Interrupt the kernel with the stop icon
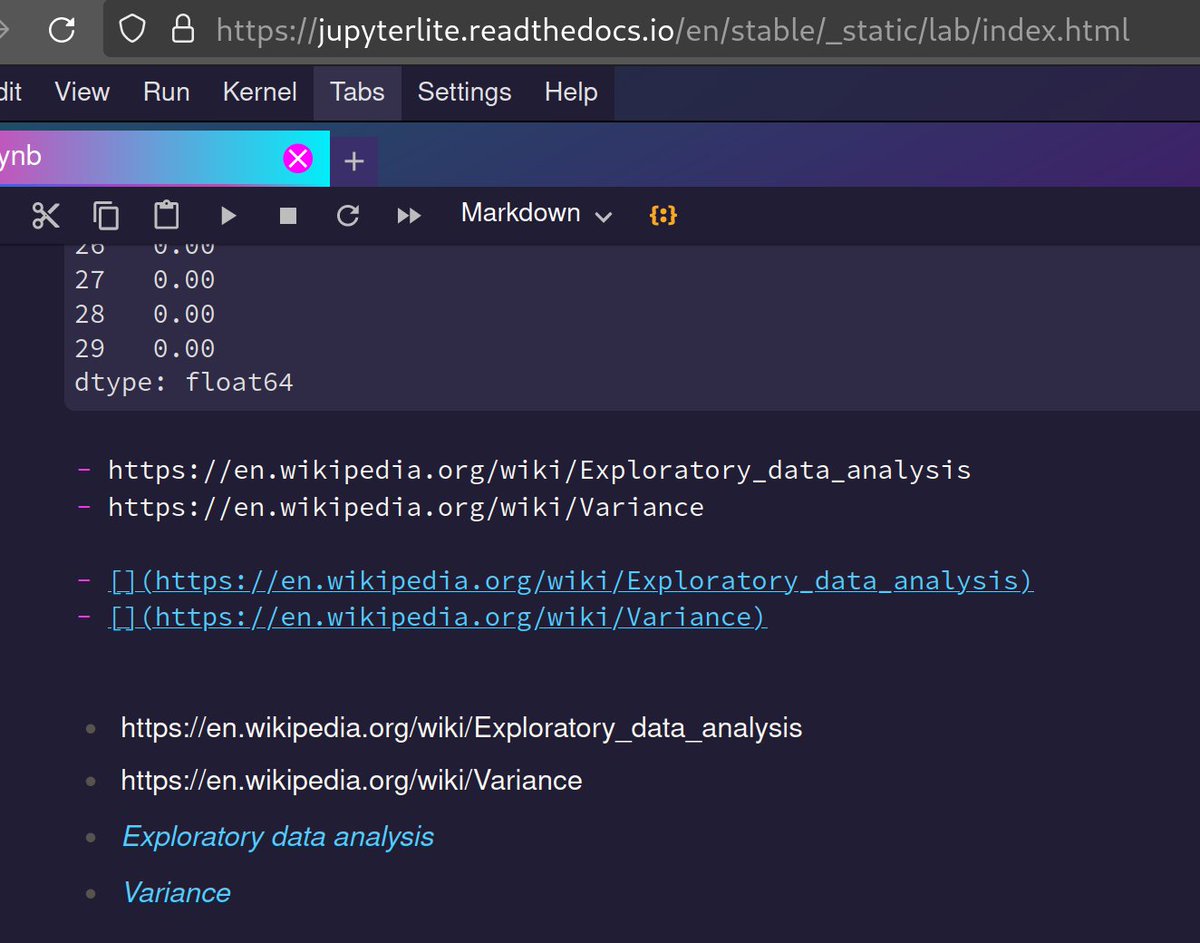The image size is (1200, 943). tap(288, 214)
